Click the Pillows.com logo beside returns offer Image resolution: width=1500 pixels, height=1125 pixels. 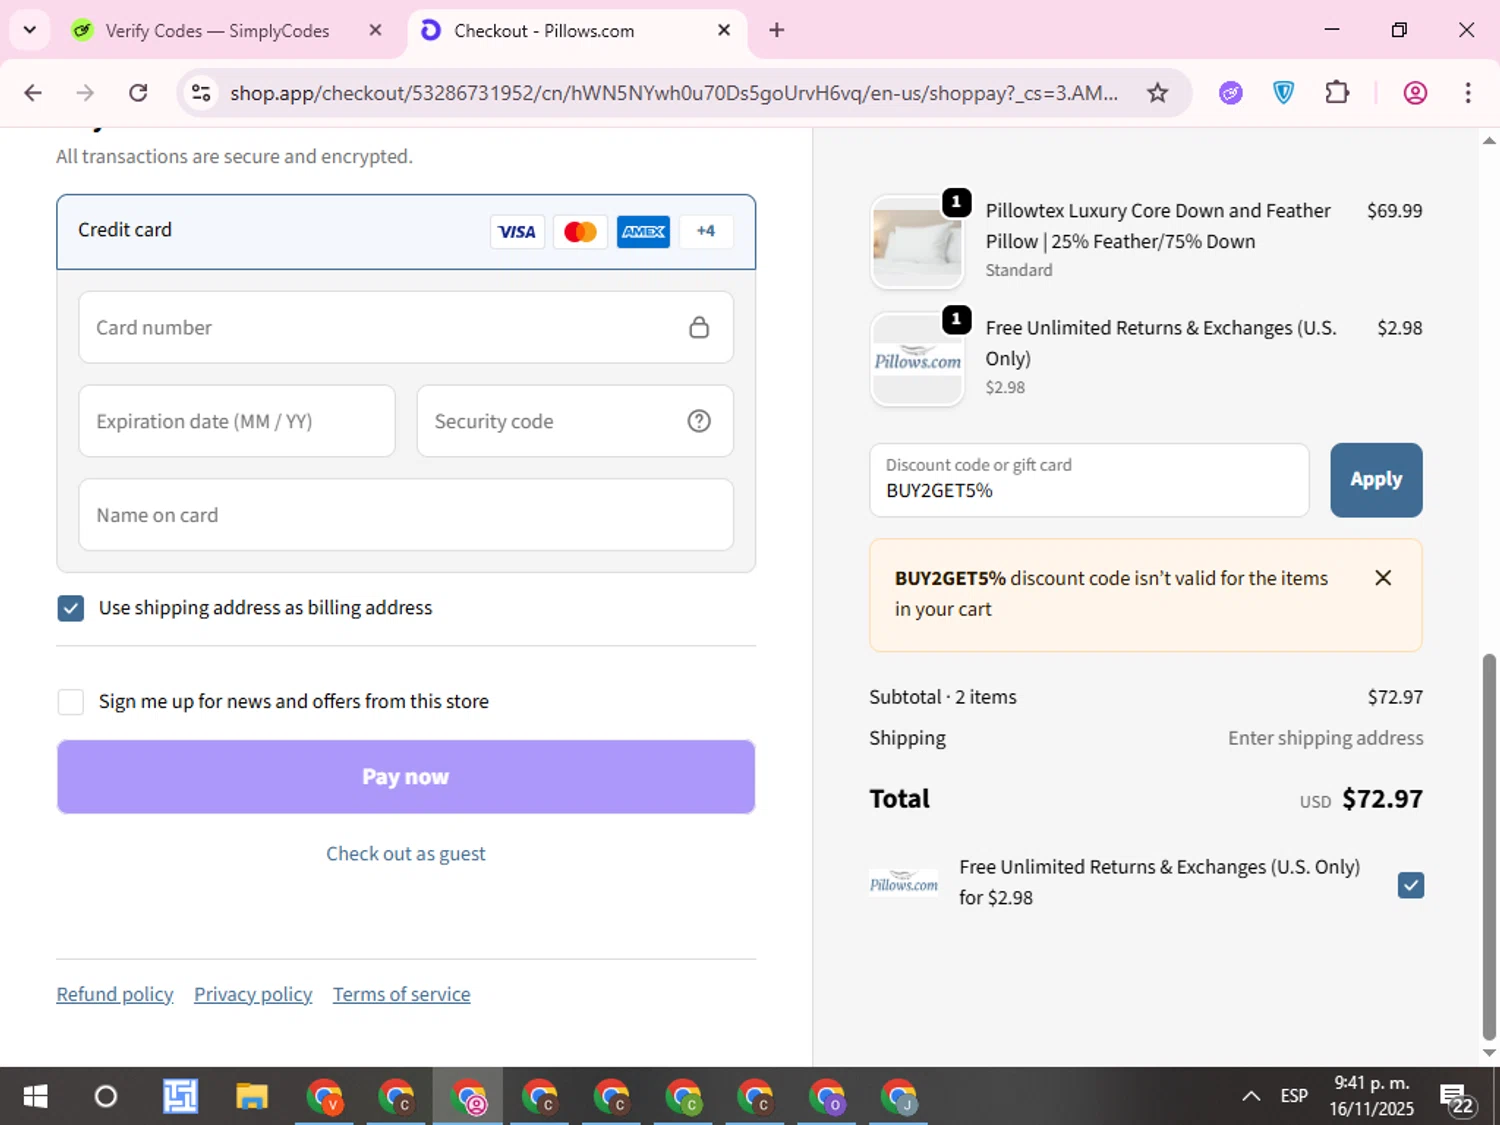pyautogui.click(x=904, y=882)
